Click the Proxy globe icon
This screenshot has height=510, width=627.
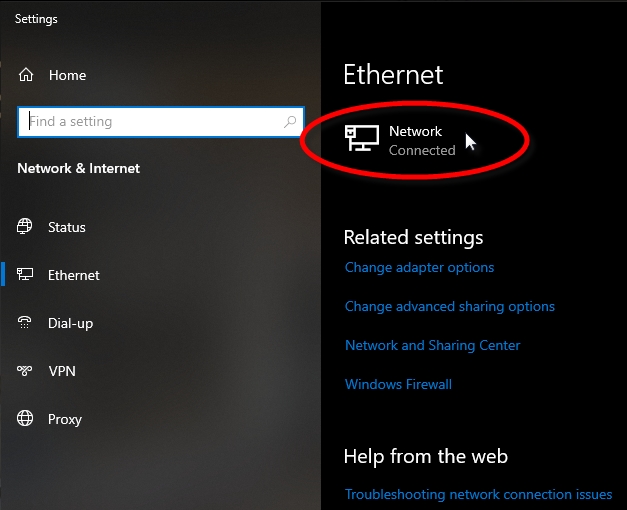click(25, 419)
